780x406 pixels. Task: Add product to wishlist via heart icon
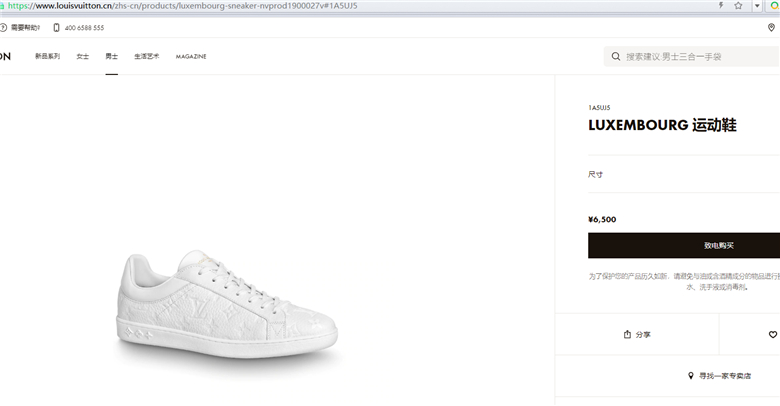[773, 334]
